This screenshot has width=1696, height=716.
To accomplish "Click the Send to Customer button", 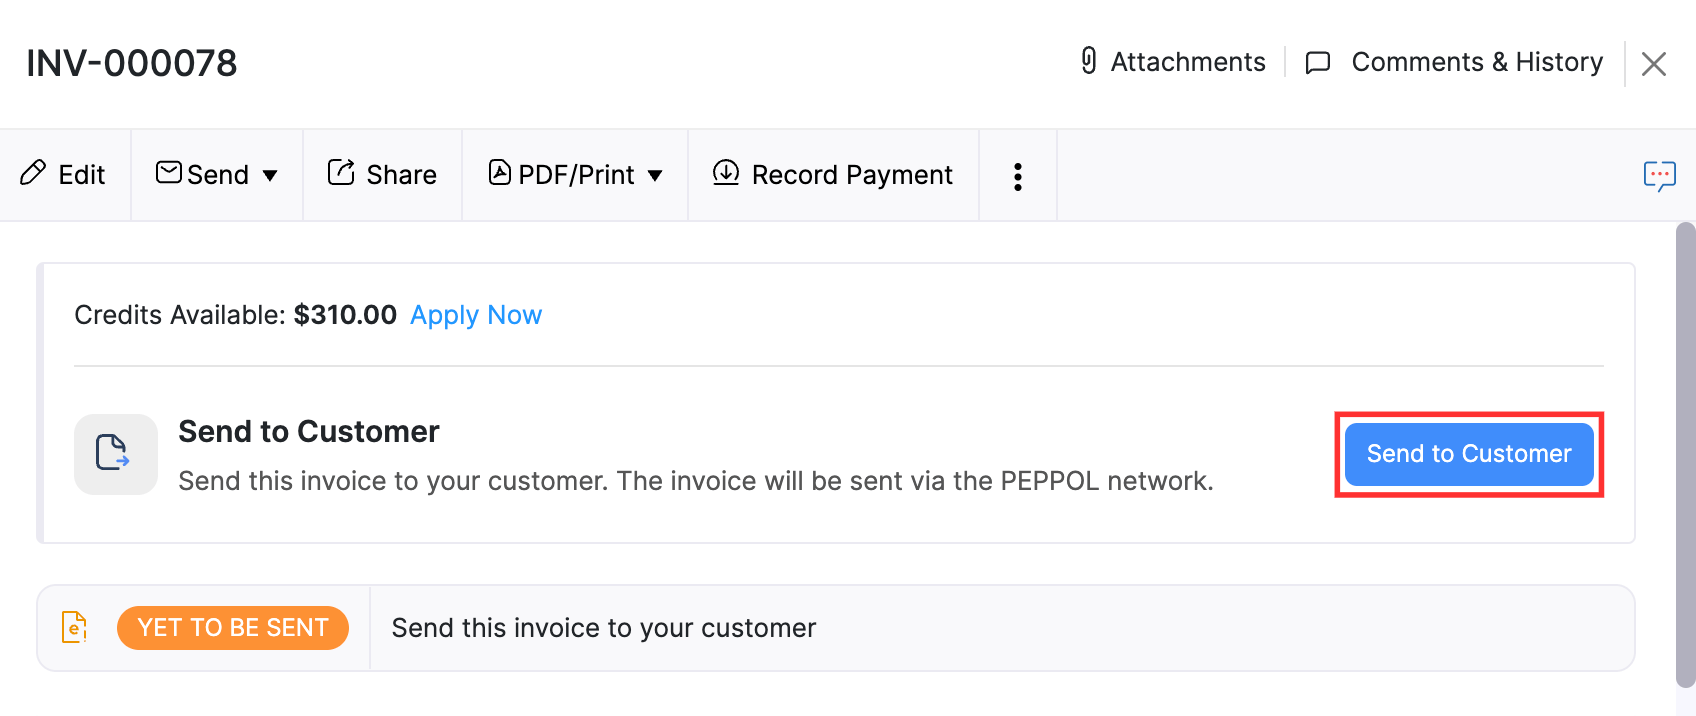I will (1468, 454).
